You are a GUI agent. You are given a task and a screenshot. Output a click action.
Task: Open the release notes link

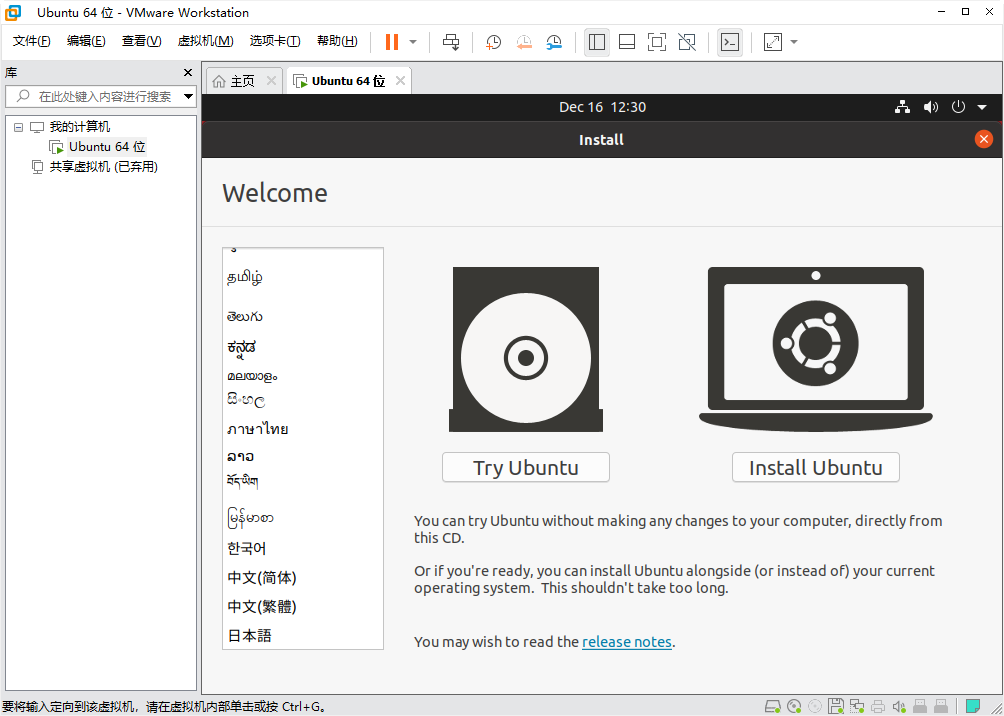[x=627, y=642]
